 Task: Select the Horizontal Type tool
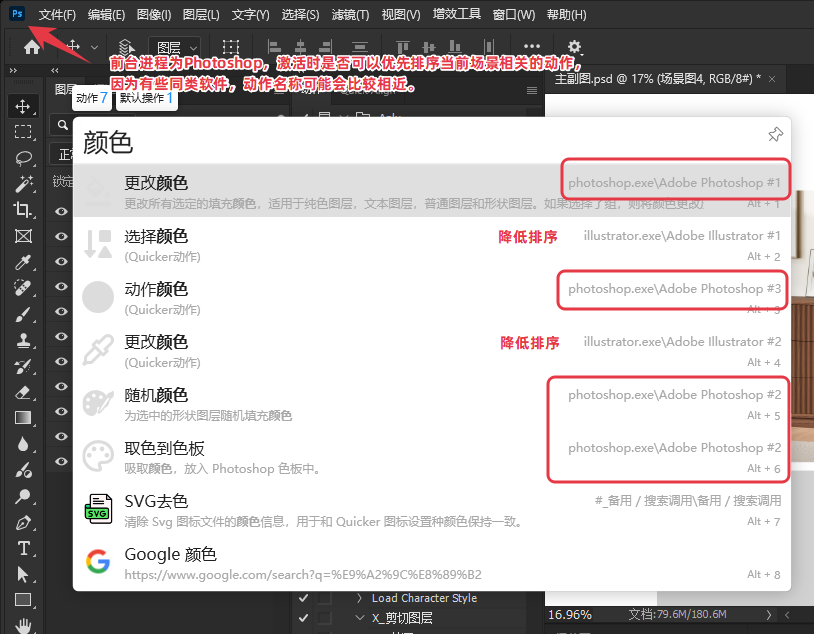23,548
